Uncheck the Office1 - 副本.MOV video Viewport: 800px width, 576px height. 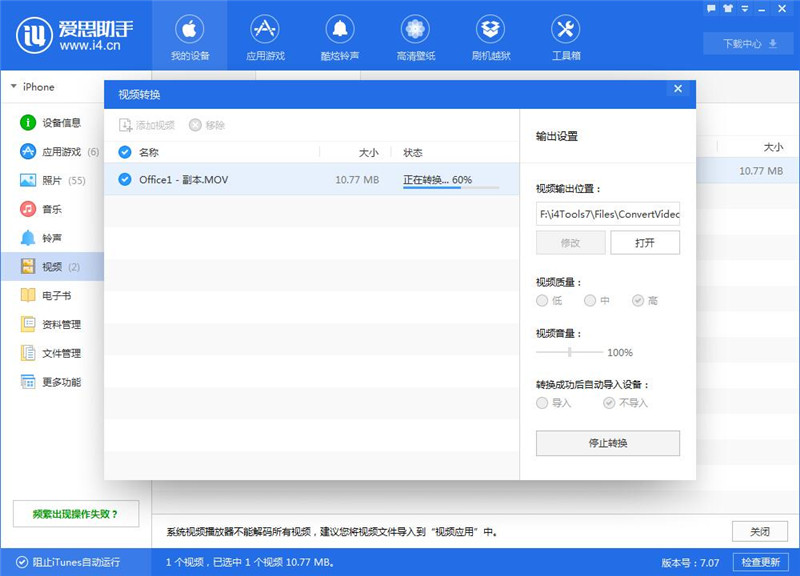(x=124, y=177)
